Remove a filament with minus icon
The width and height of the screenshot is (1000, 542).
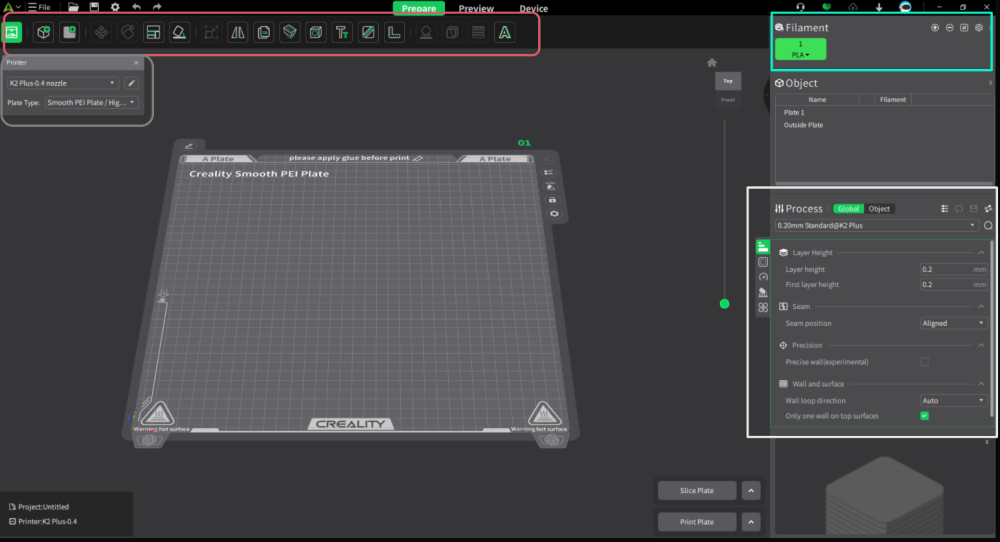[x=950, y=28]
